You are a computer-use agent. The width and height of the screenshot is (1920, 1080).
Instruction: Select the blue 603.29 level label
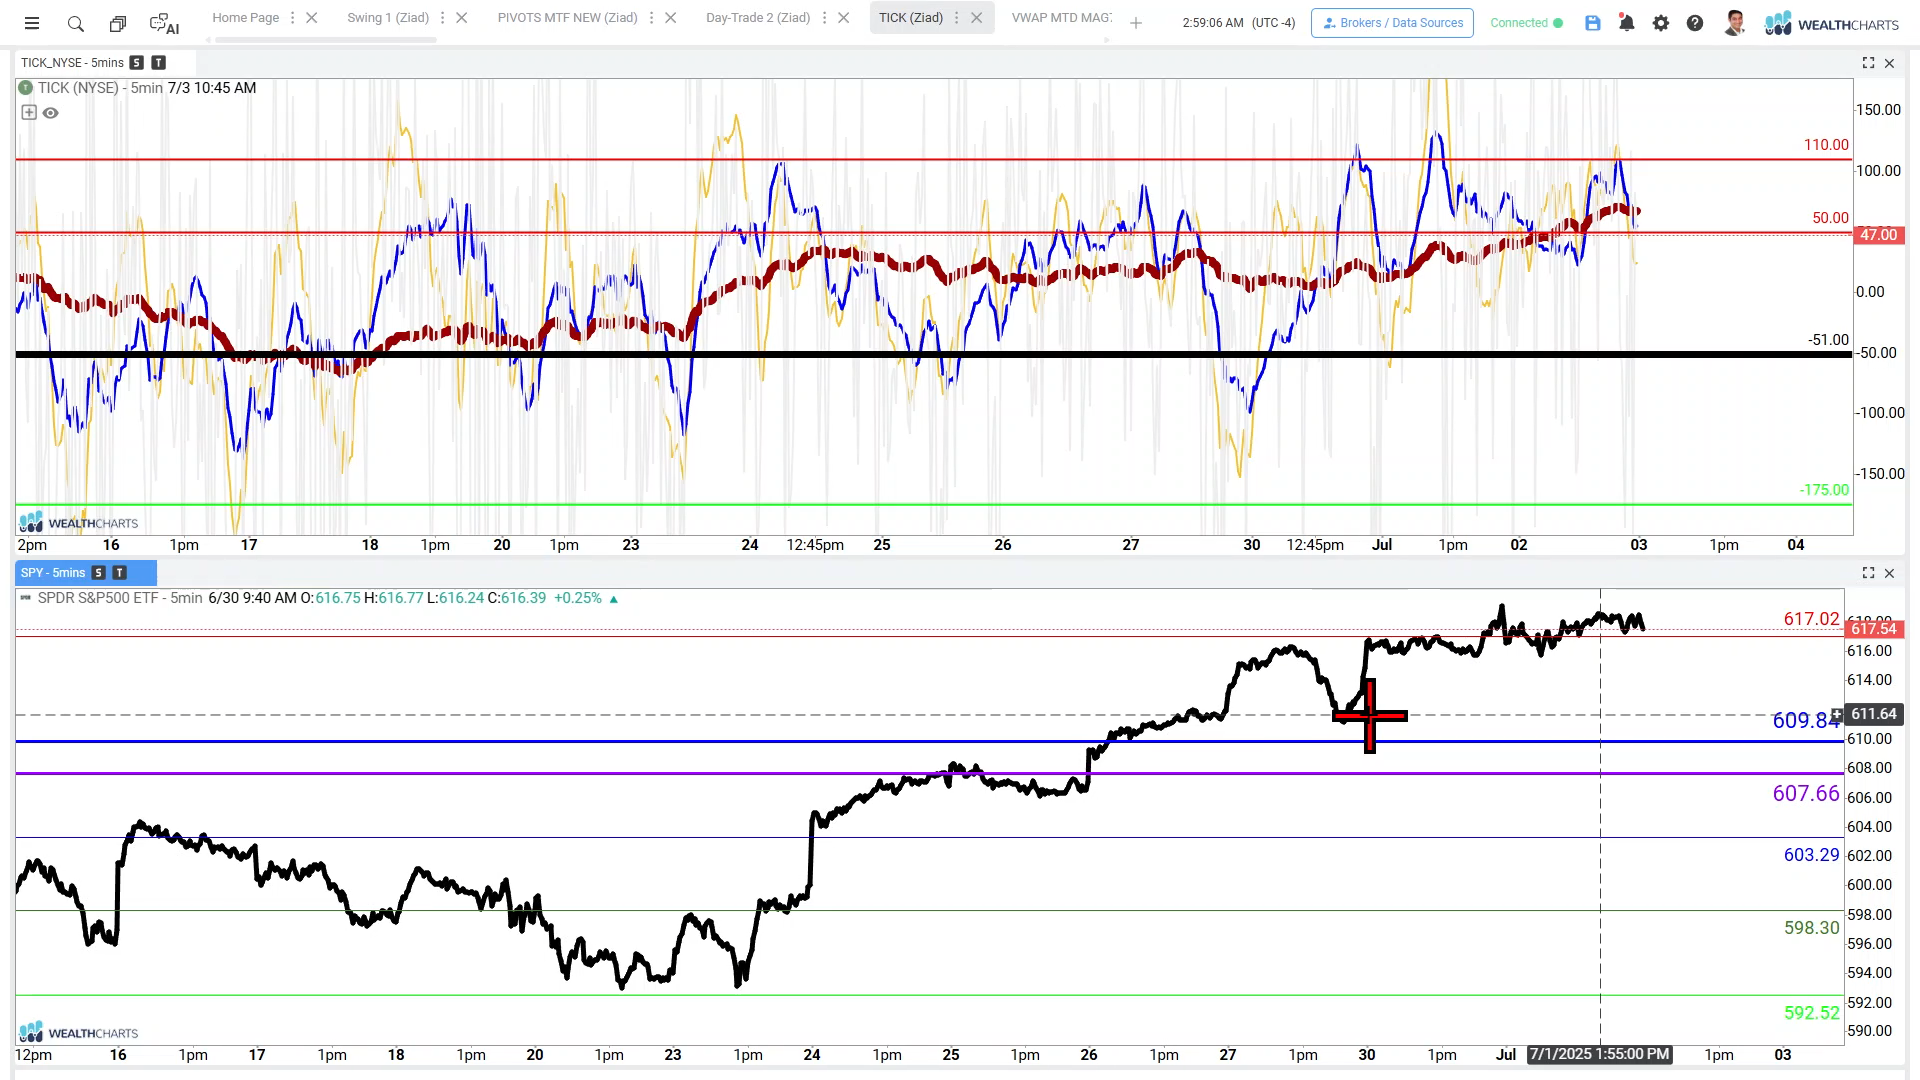click(1811, 855)
